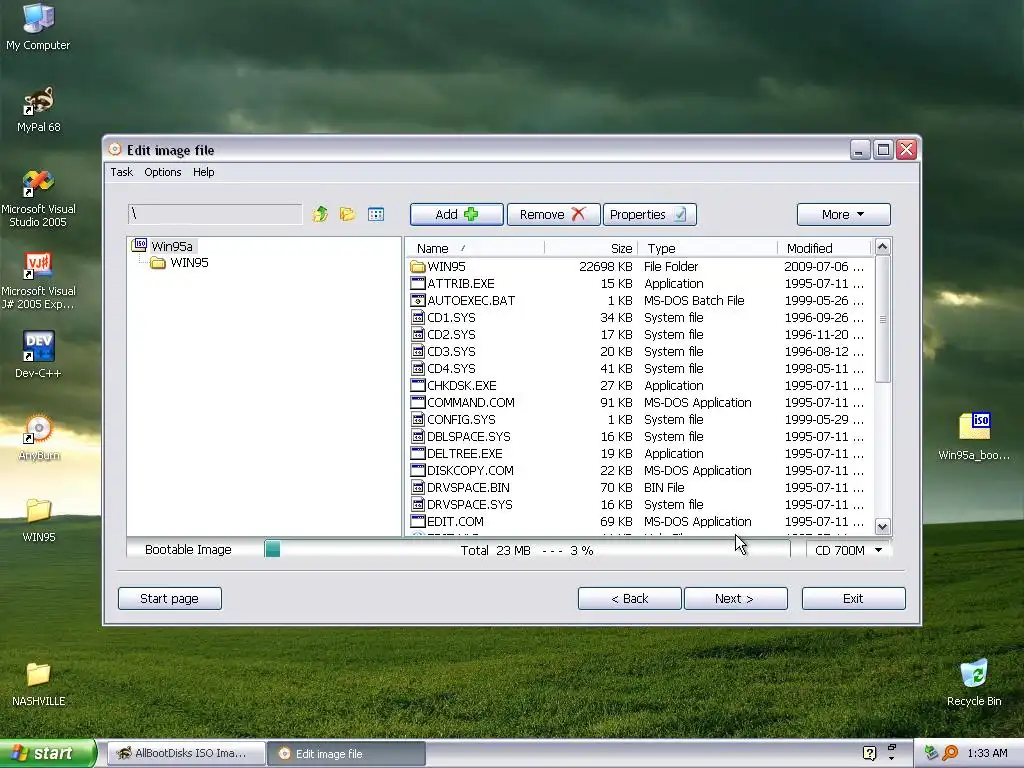Select Microsoft Visual Studio 2005 desktop icon
1024x768 pixels.
pyautogui.click(x=38, y=199)
